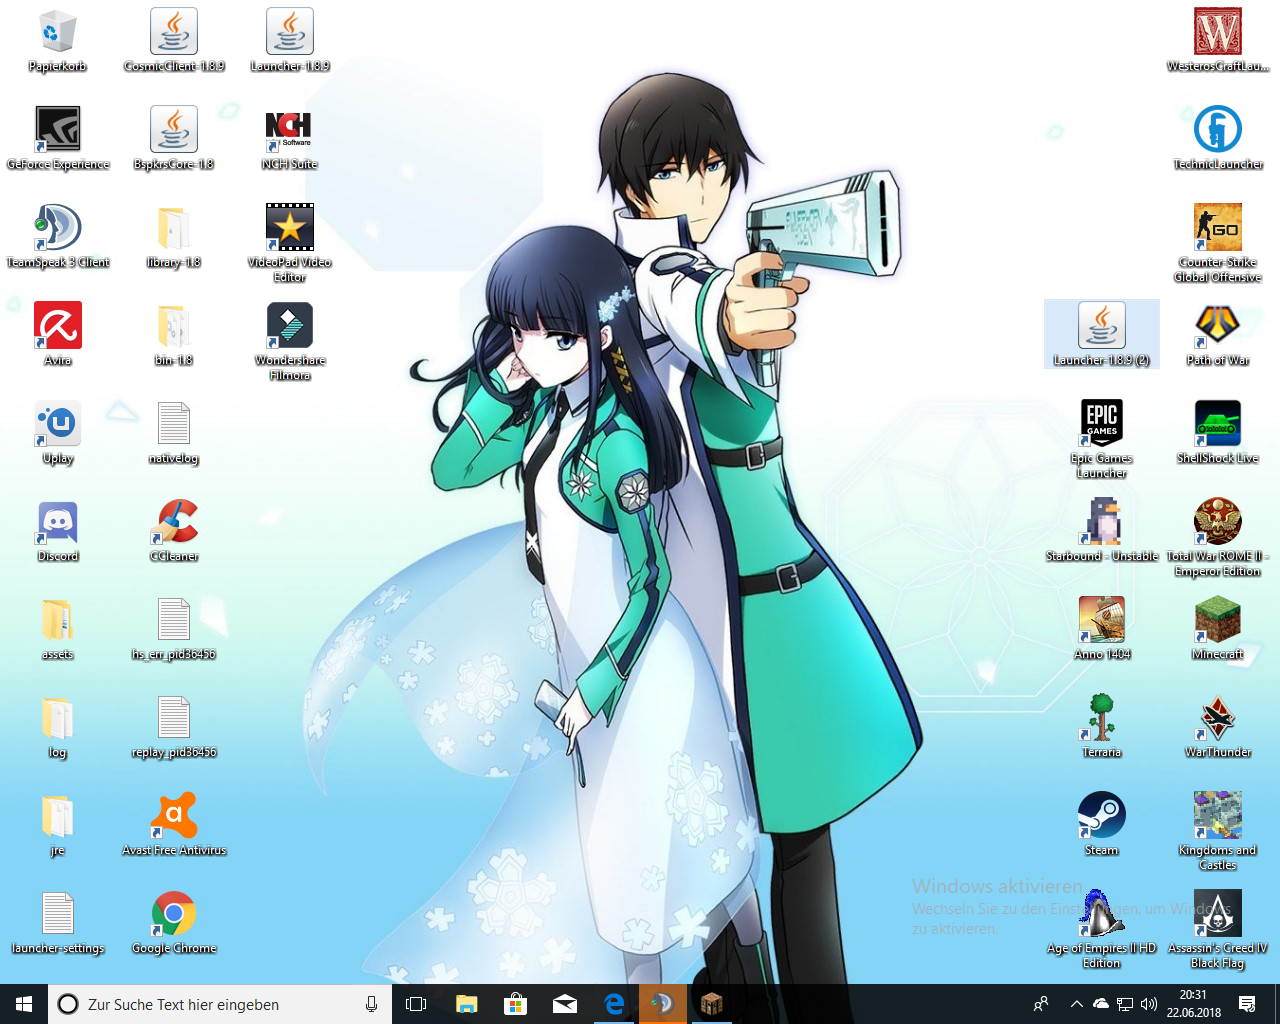1280x1024 pixels.
Task: Open Task View from the taskbar
Action: click(416, 1004)
